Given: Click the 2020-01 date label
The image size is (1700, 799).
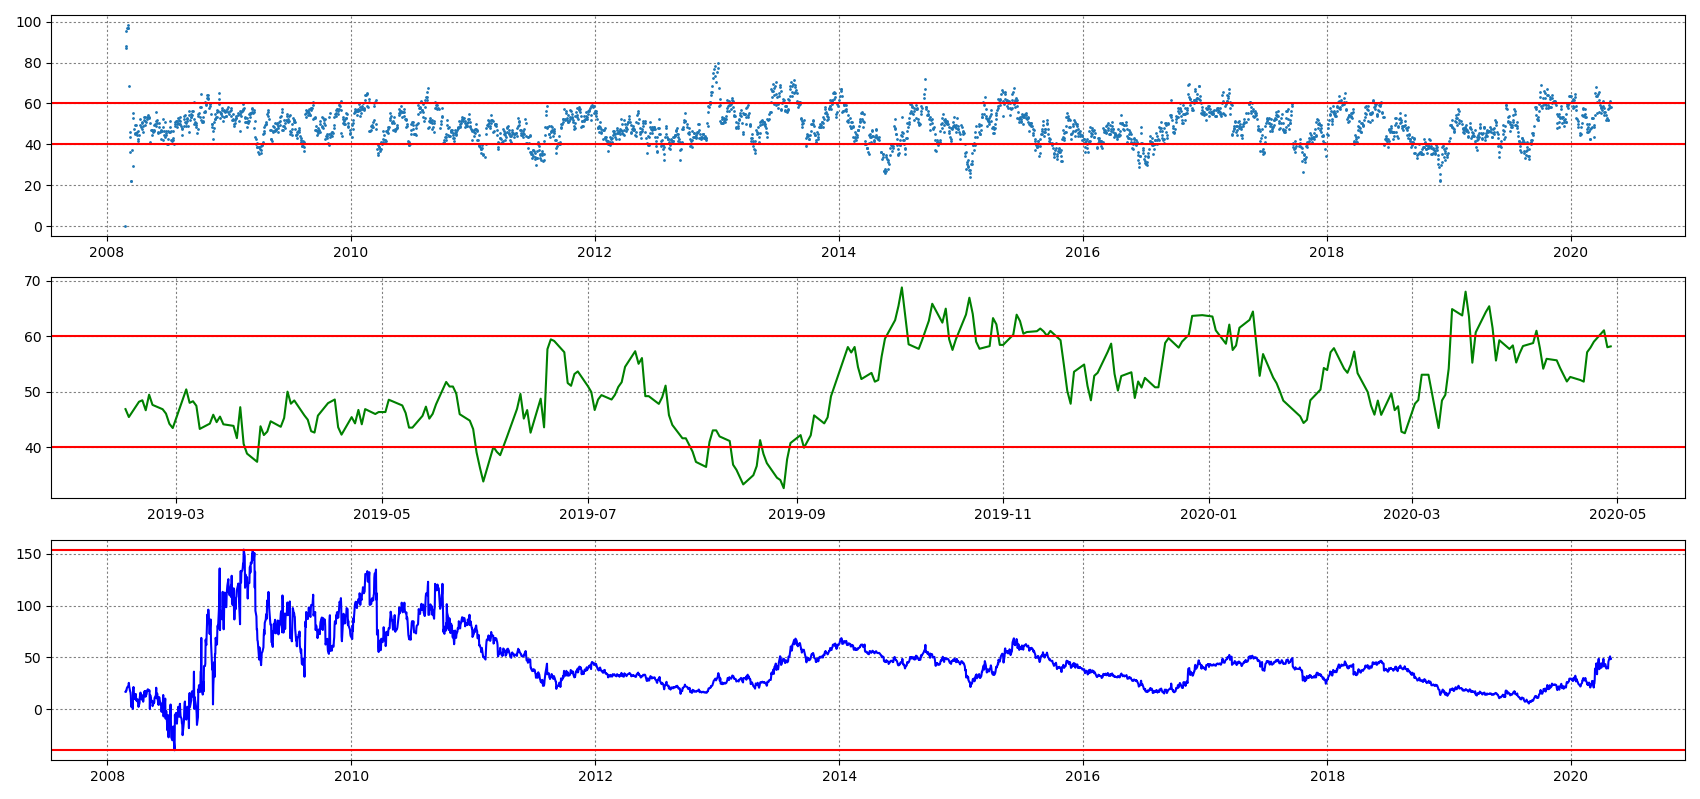Looking at the screenshot, I should pos(1209,514).
